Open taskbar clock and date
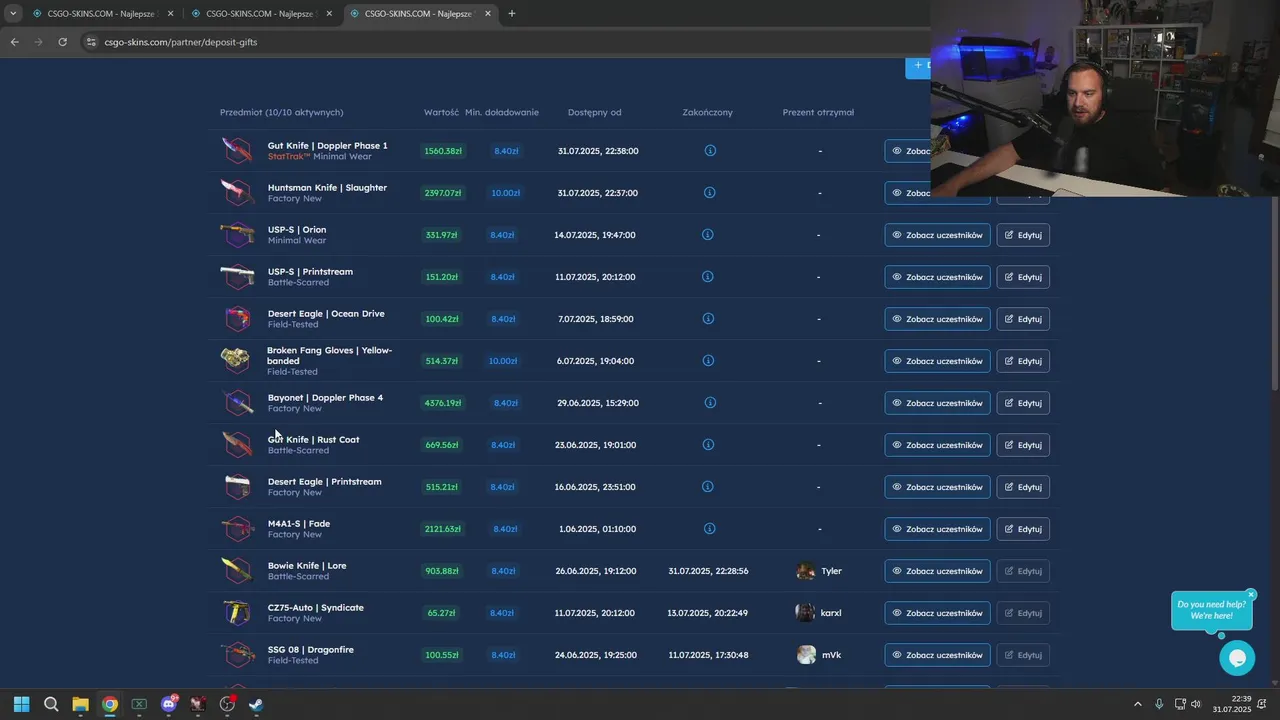Screen dimensions: 1280x720 coord(1232,704)
